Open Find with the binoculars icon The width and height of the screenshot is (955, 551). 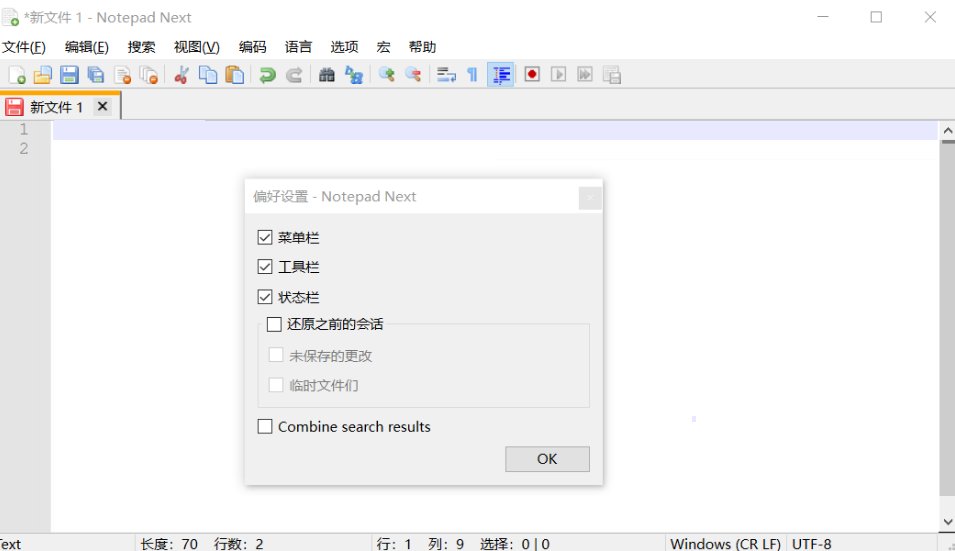pos(326,75)
